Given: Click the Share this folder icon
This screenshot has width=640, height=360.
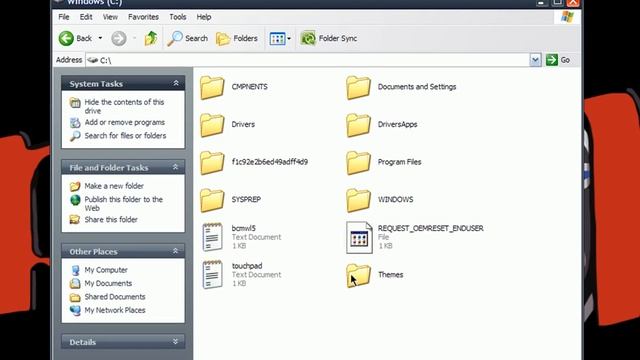Looking at the screenshot, I should 75,220.
